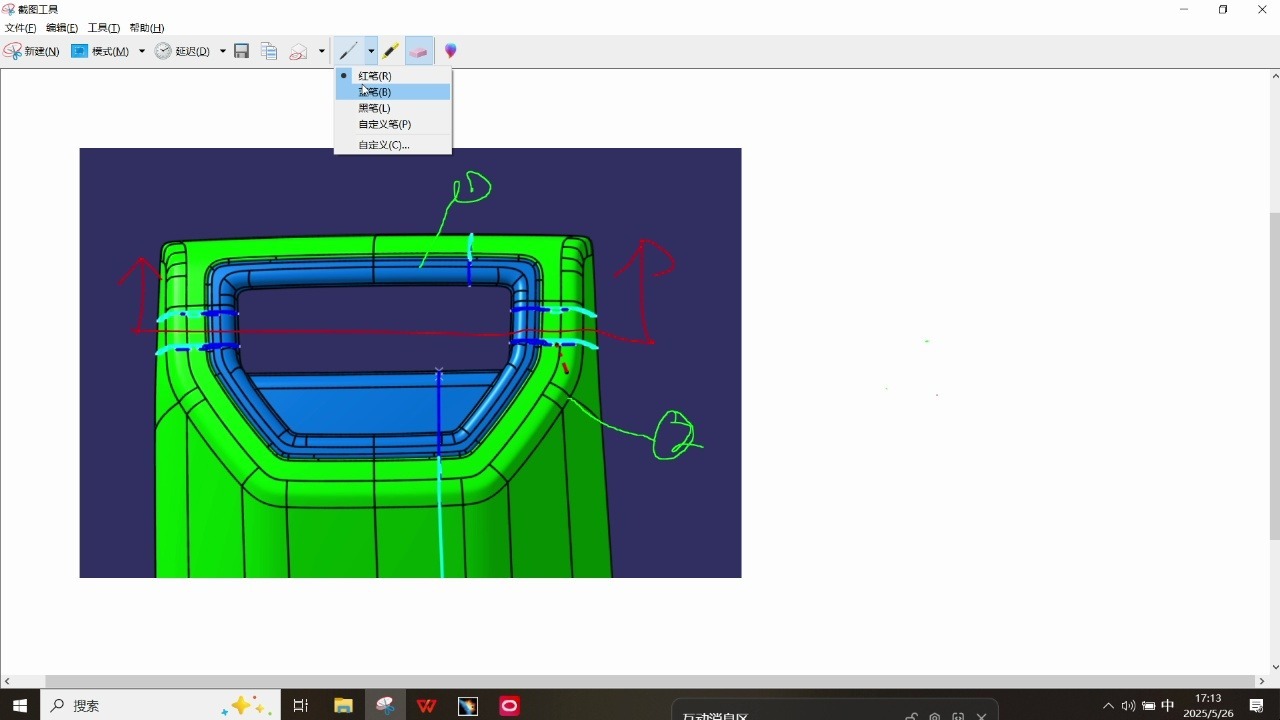Click the volume speaker tray icon
Image resolution: width=1280 pixels, height=720 pixels.
click(1128, 705)
